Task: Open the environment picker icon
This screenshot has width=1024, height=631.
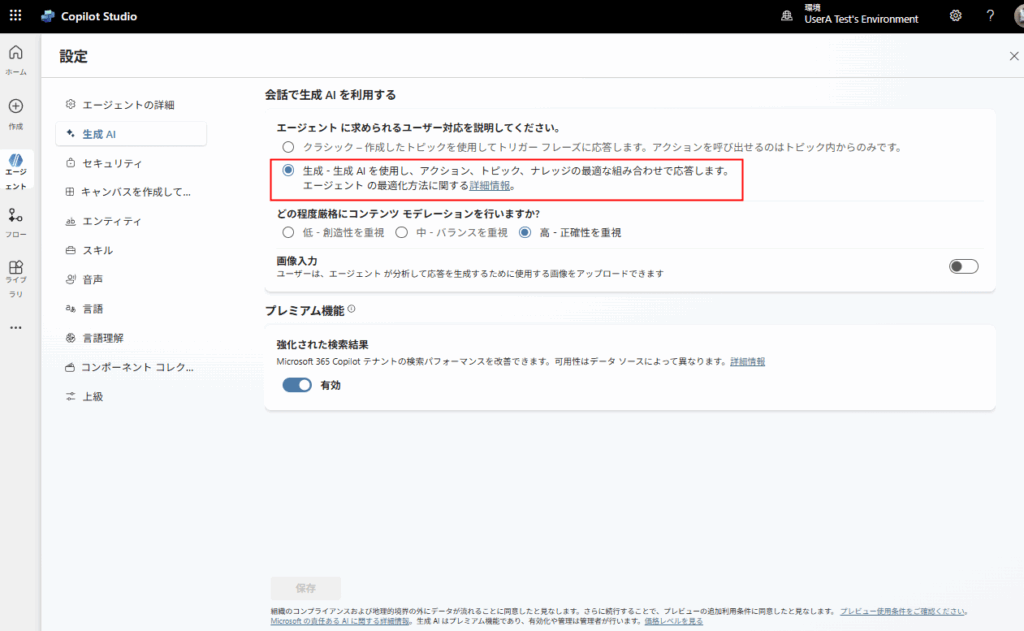Action: pos(787,16)
